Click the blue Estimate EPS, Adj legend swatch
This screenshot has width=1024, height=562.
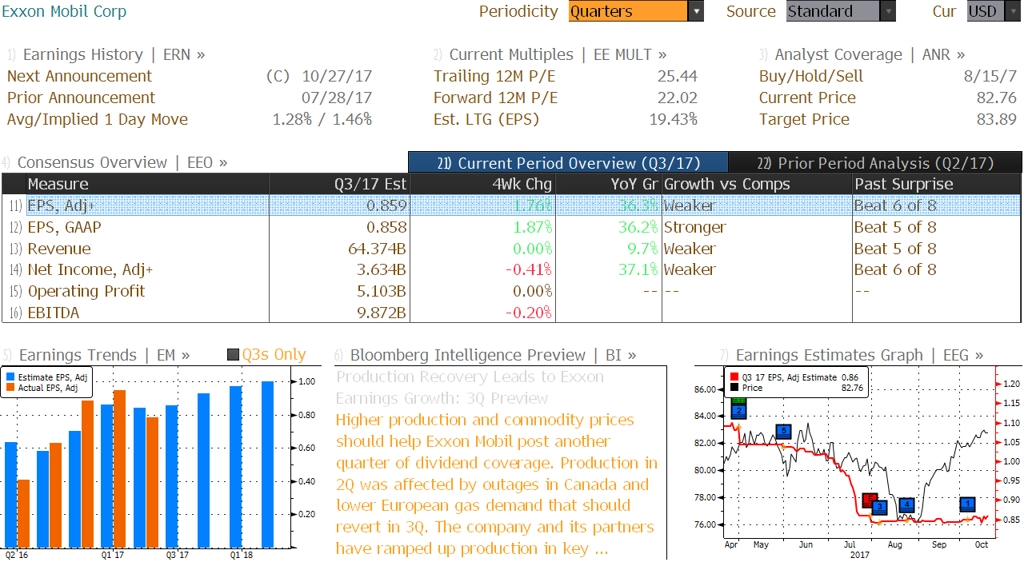10,377
